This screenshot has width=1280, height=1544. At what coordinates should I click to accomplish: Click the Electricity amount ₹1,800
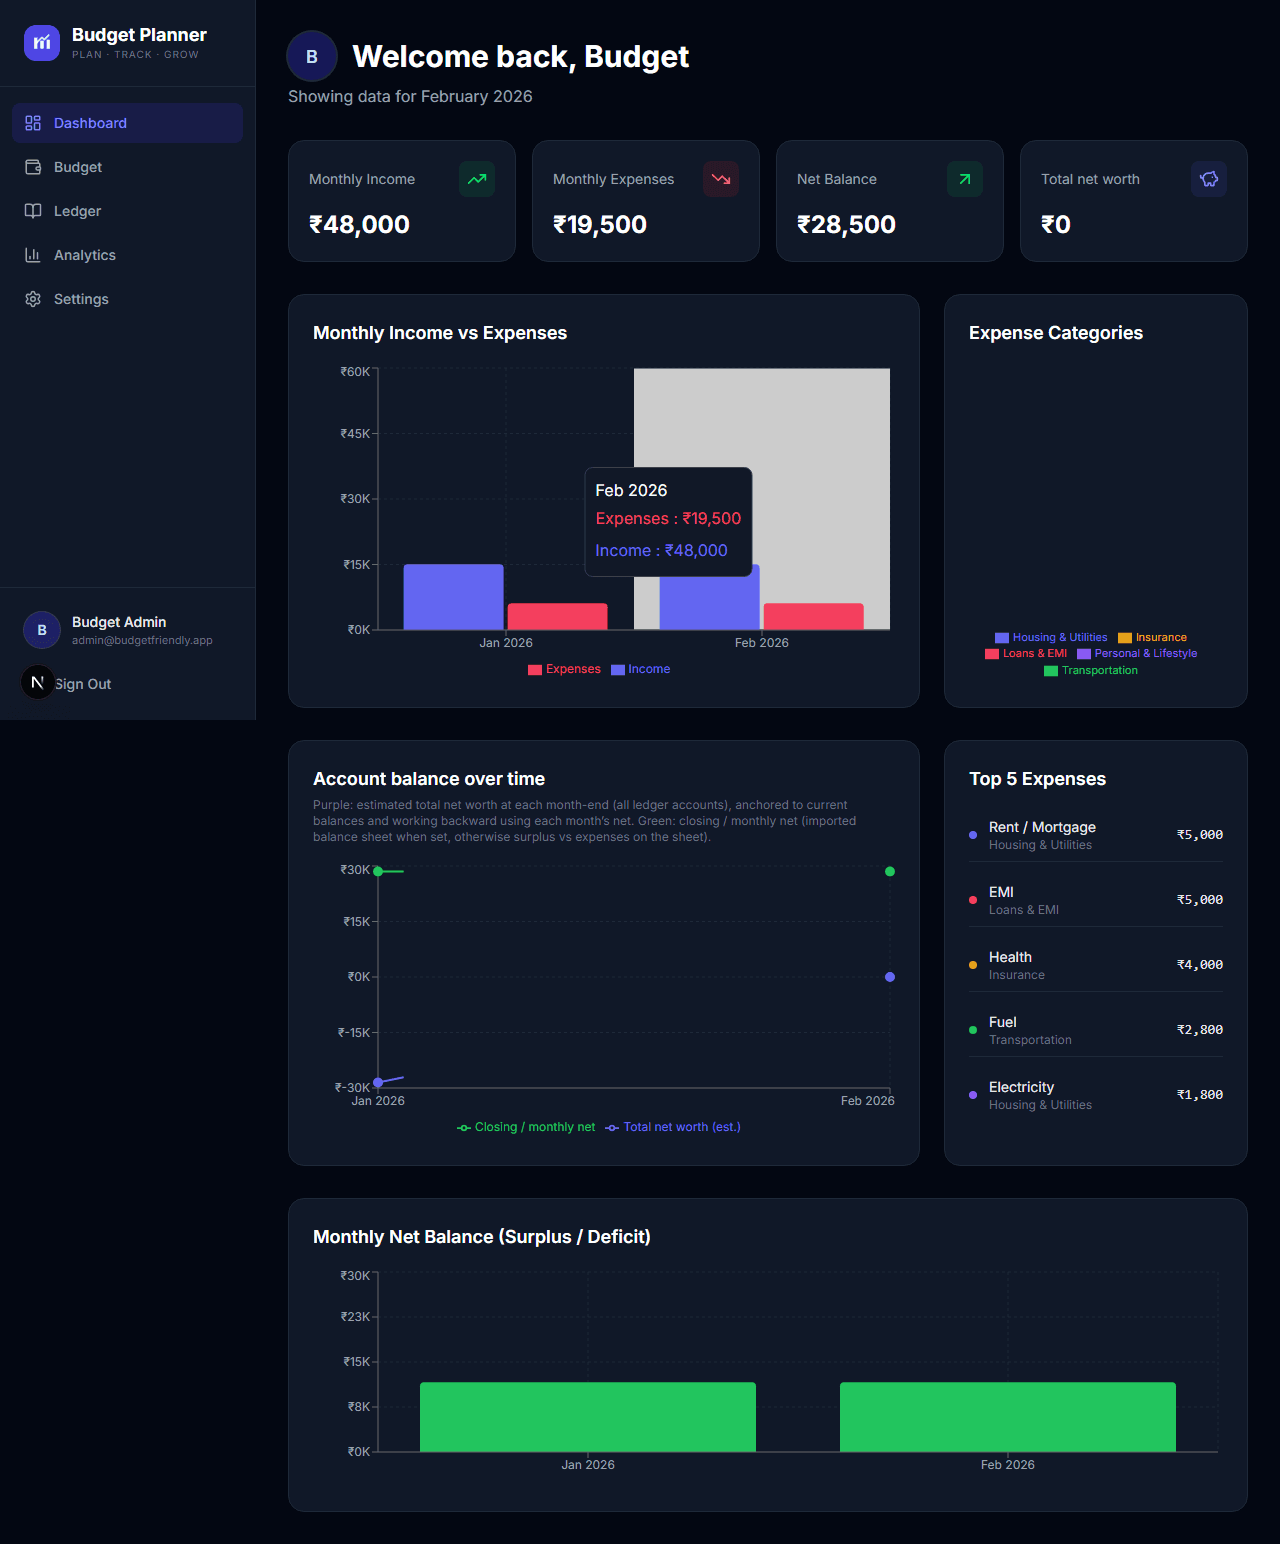(x=1200, y=1095)
